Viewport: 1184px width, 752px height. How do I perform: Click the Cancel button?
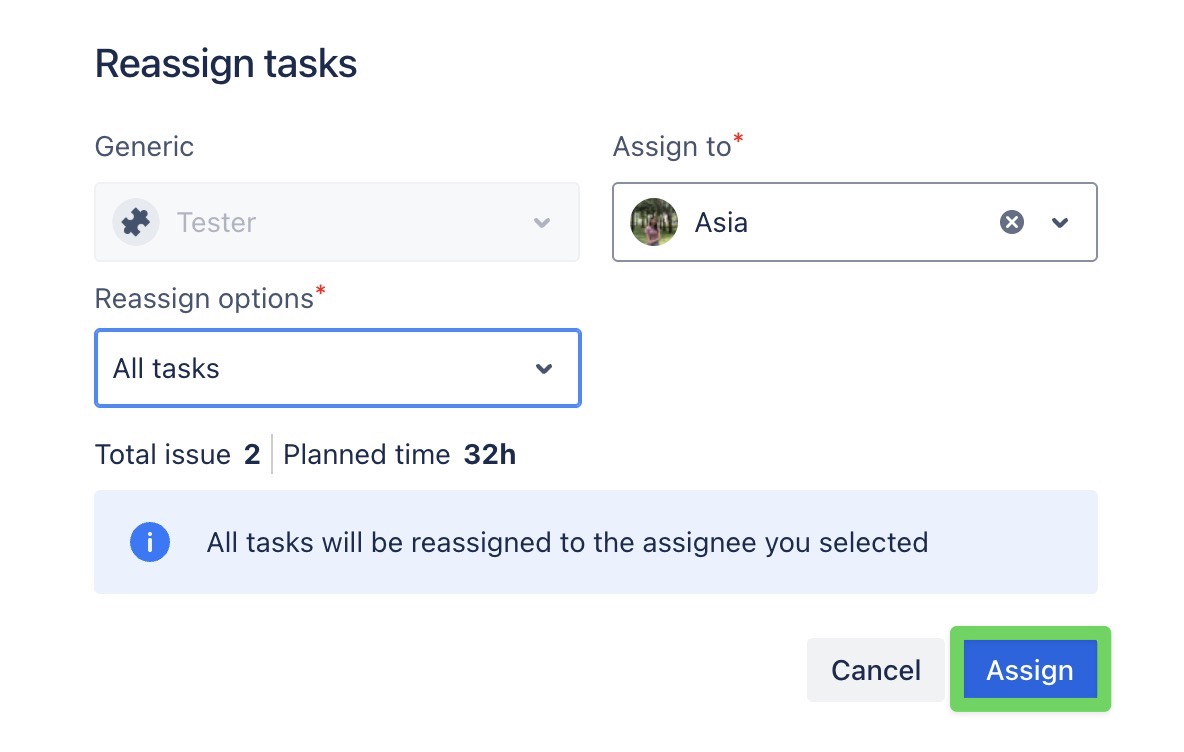[875, 670]
